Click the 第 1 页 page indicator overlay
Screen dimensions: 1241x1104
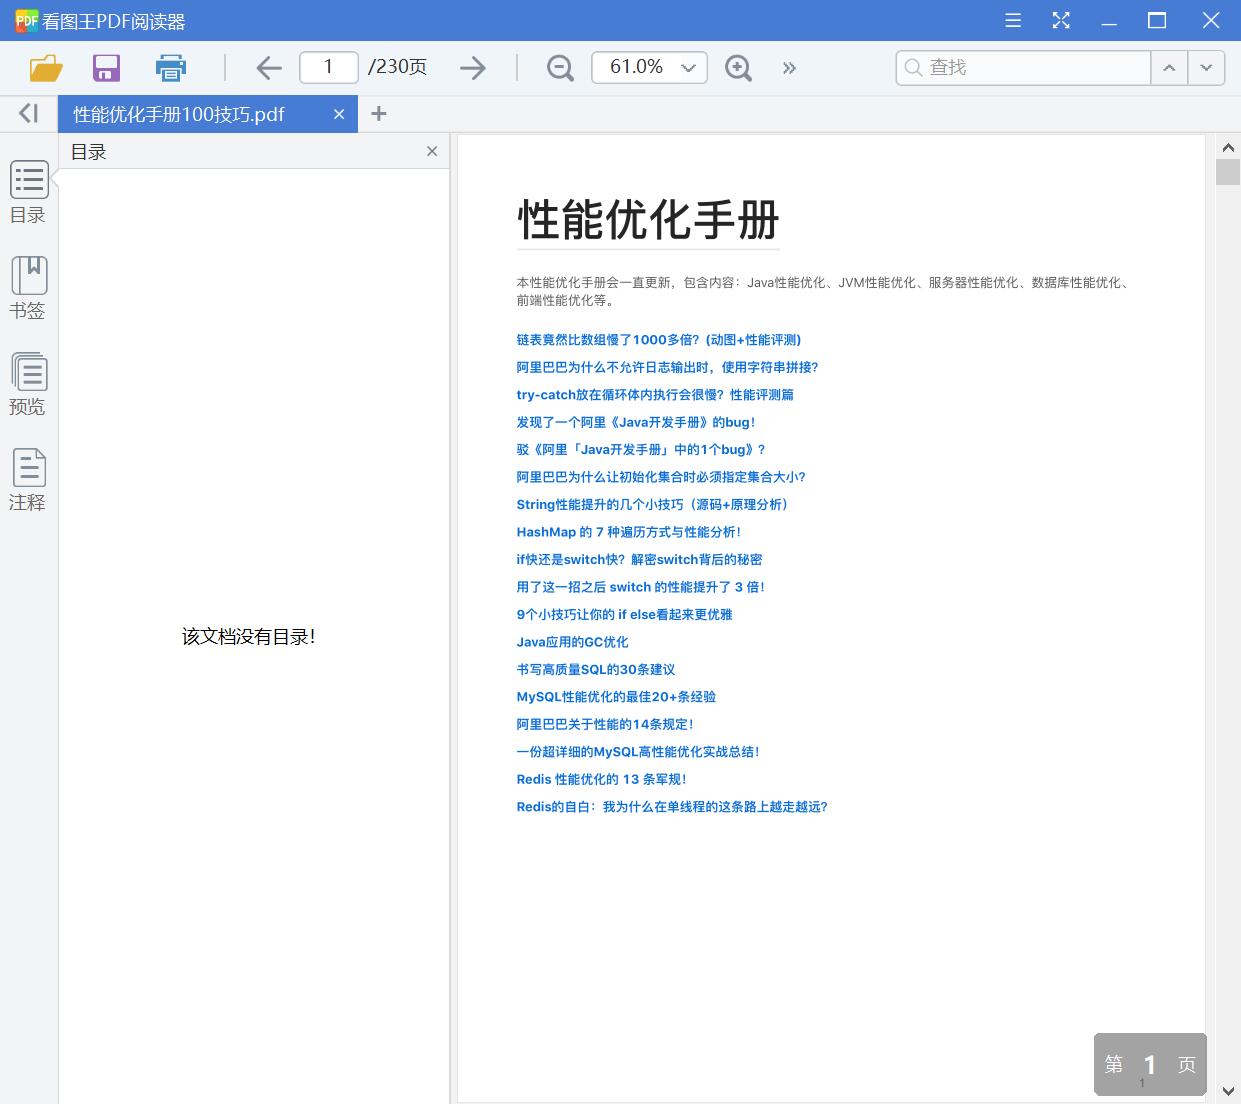click(1150, 1065)
